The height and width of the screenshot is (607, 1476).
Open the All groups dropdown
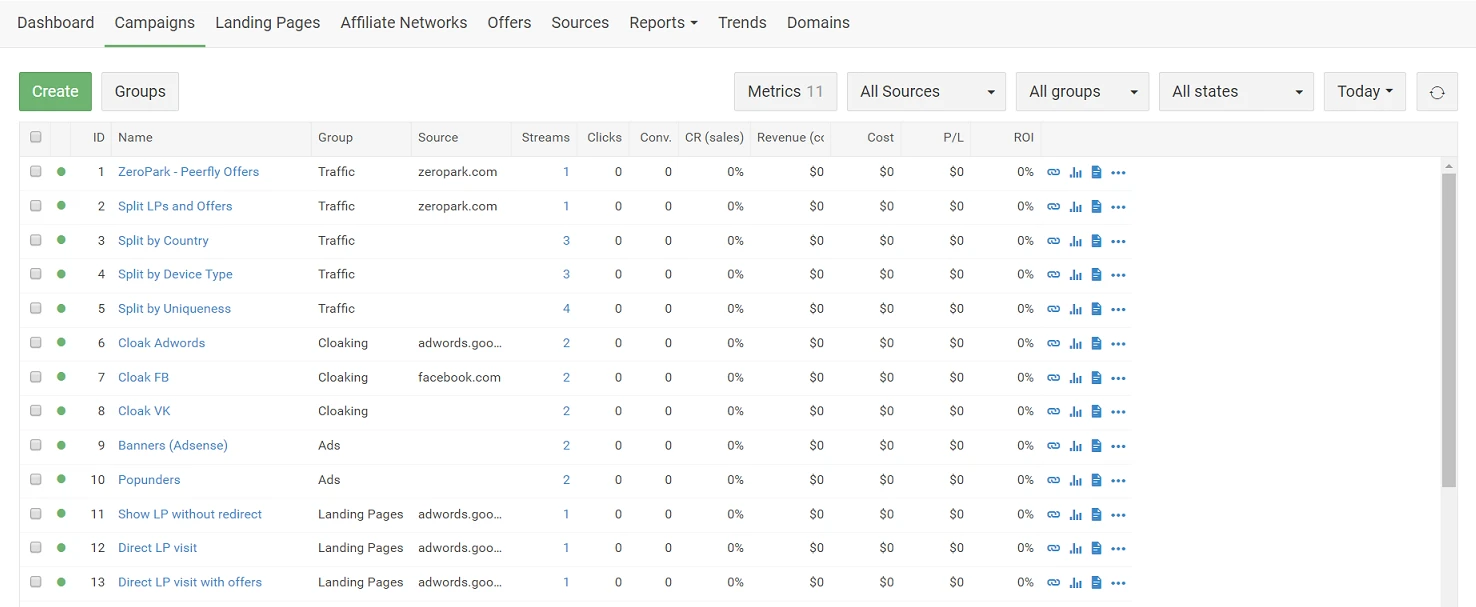tap(1082, 92)
